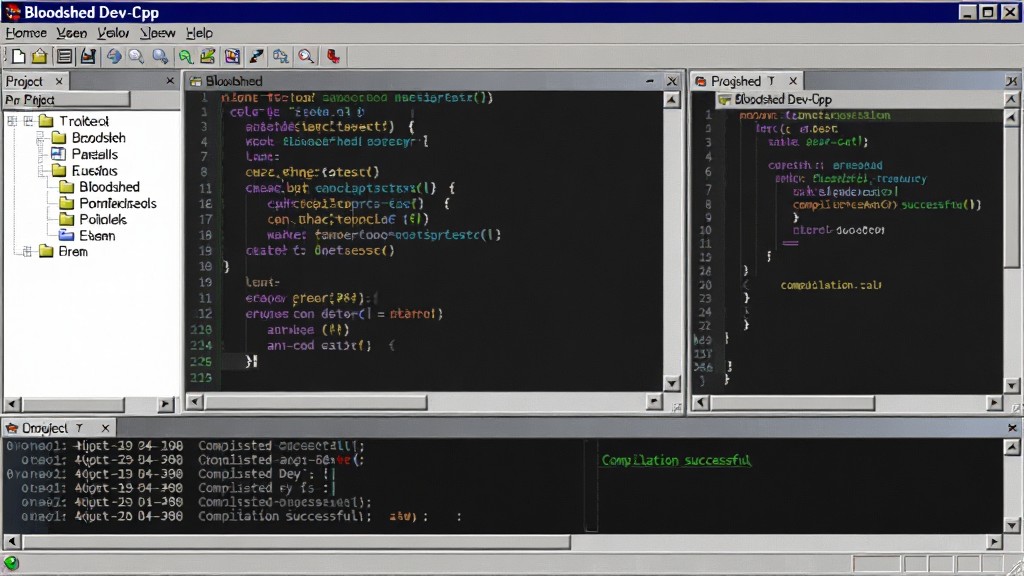
Task: Minimize the Bloodshed editor pane
Action: coord(650,81)
